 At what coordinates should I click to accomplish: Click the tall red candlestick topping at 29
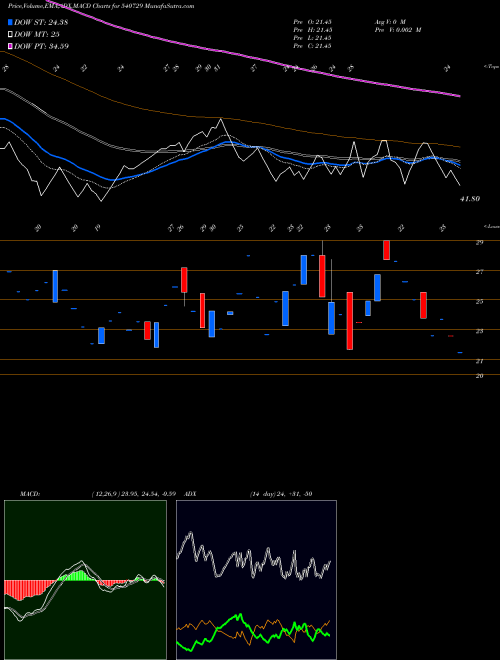(386, 250)
